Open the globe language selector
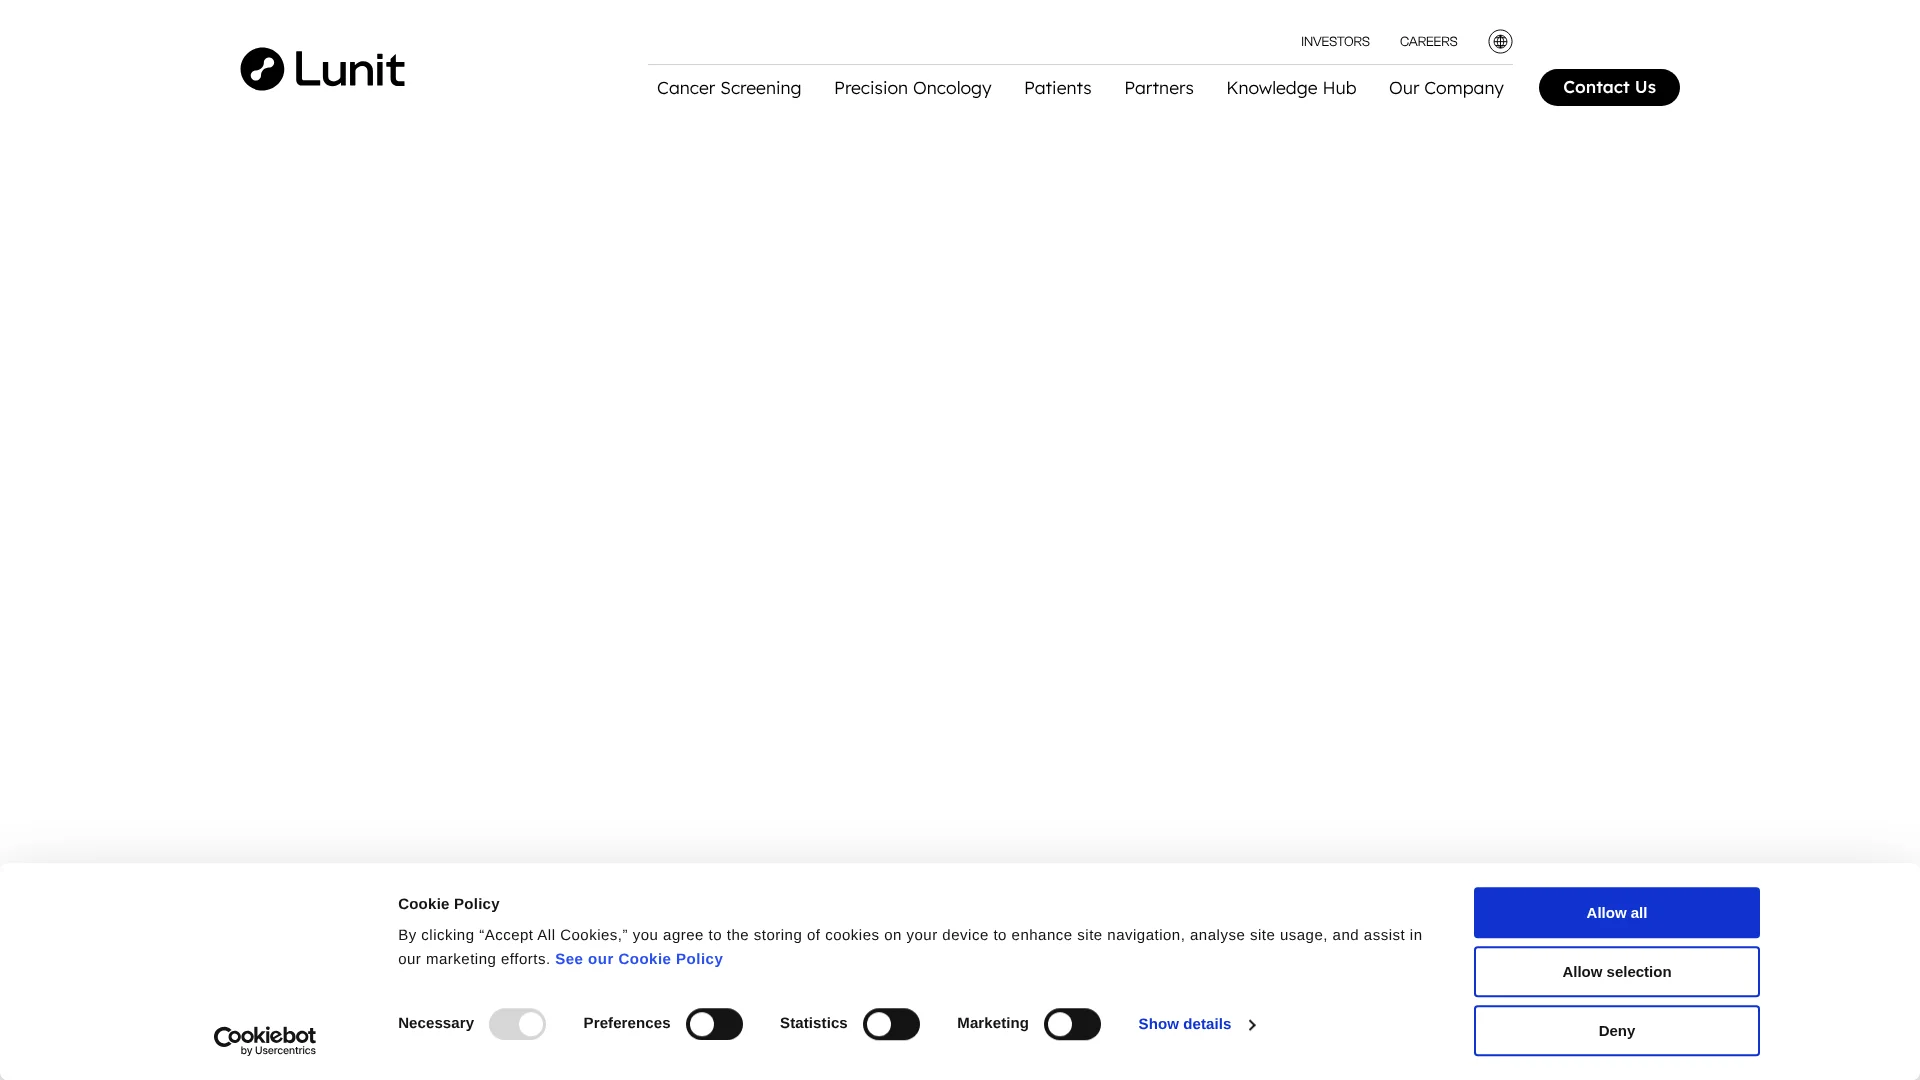1920x1080 pixels. (1500, 42)
